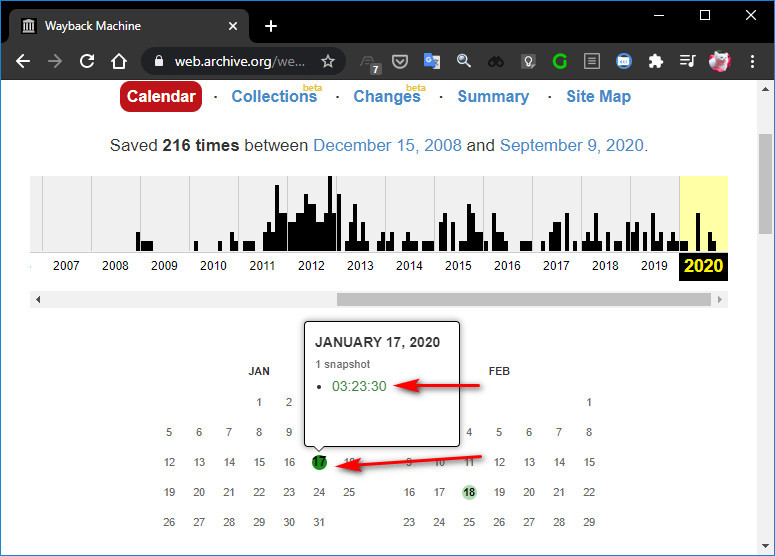Open the 03:23:30 snapshot link
The width and height of the screenshot is (775, 556).
pyautogui.click(x=359, y=386)
